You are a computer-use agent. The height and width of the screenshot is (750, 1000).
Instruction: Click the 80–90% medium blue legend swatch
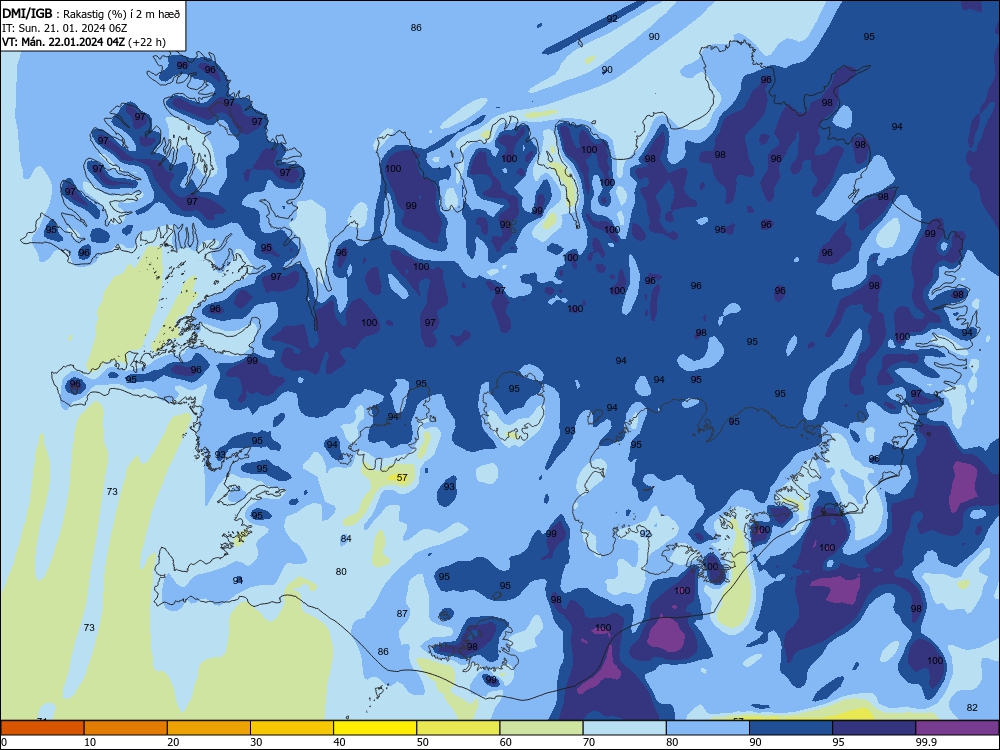(708, 728)
